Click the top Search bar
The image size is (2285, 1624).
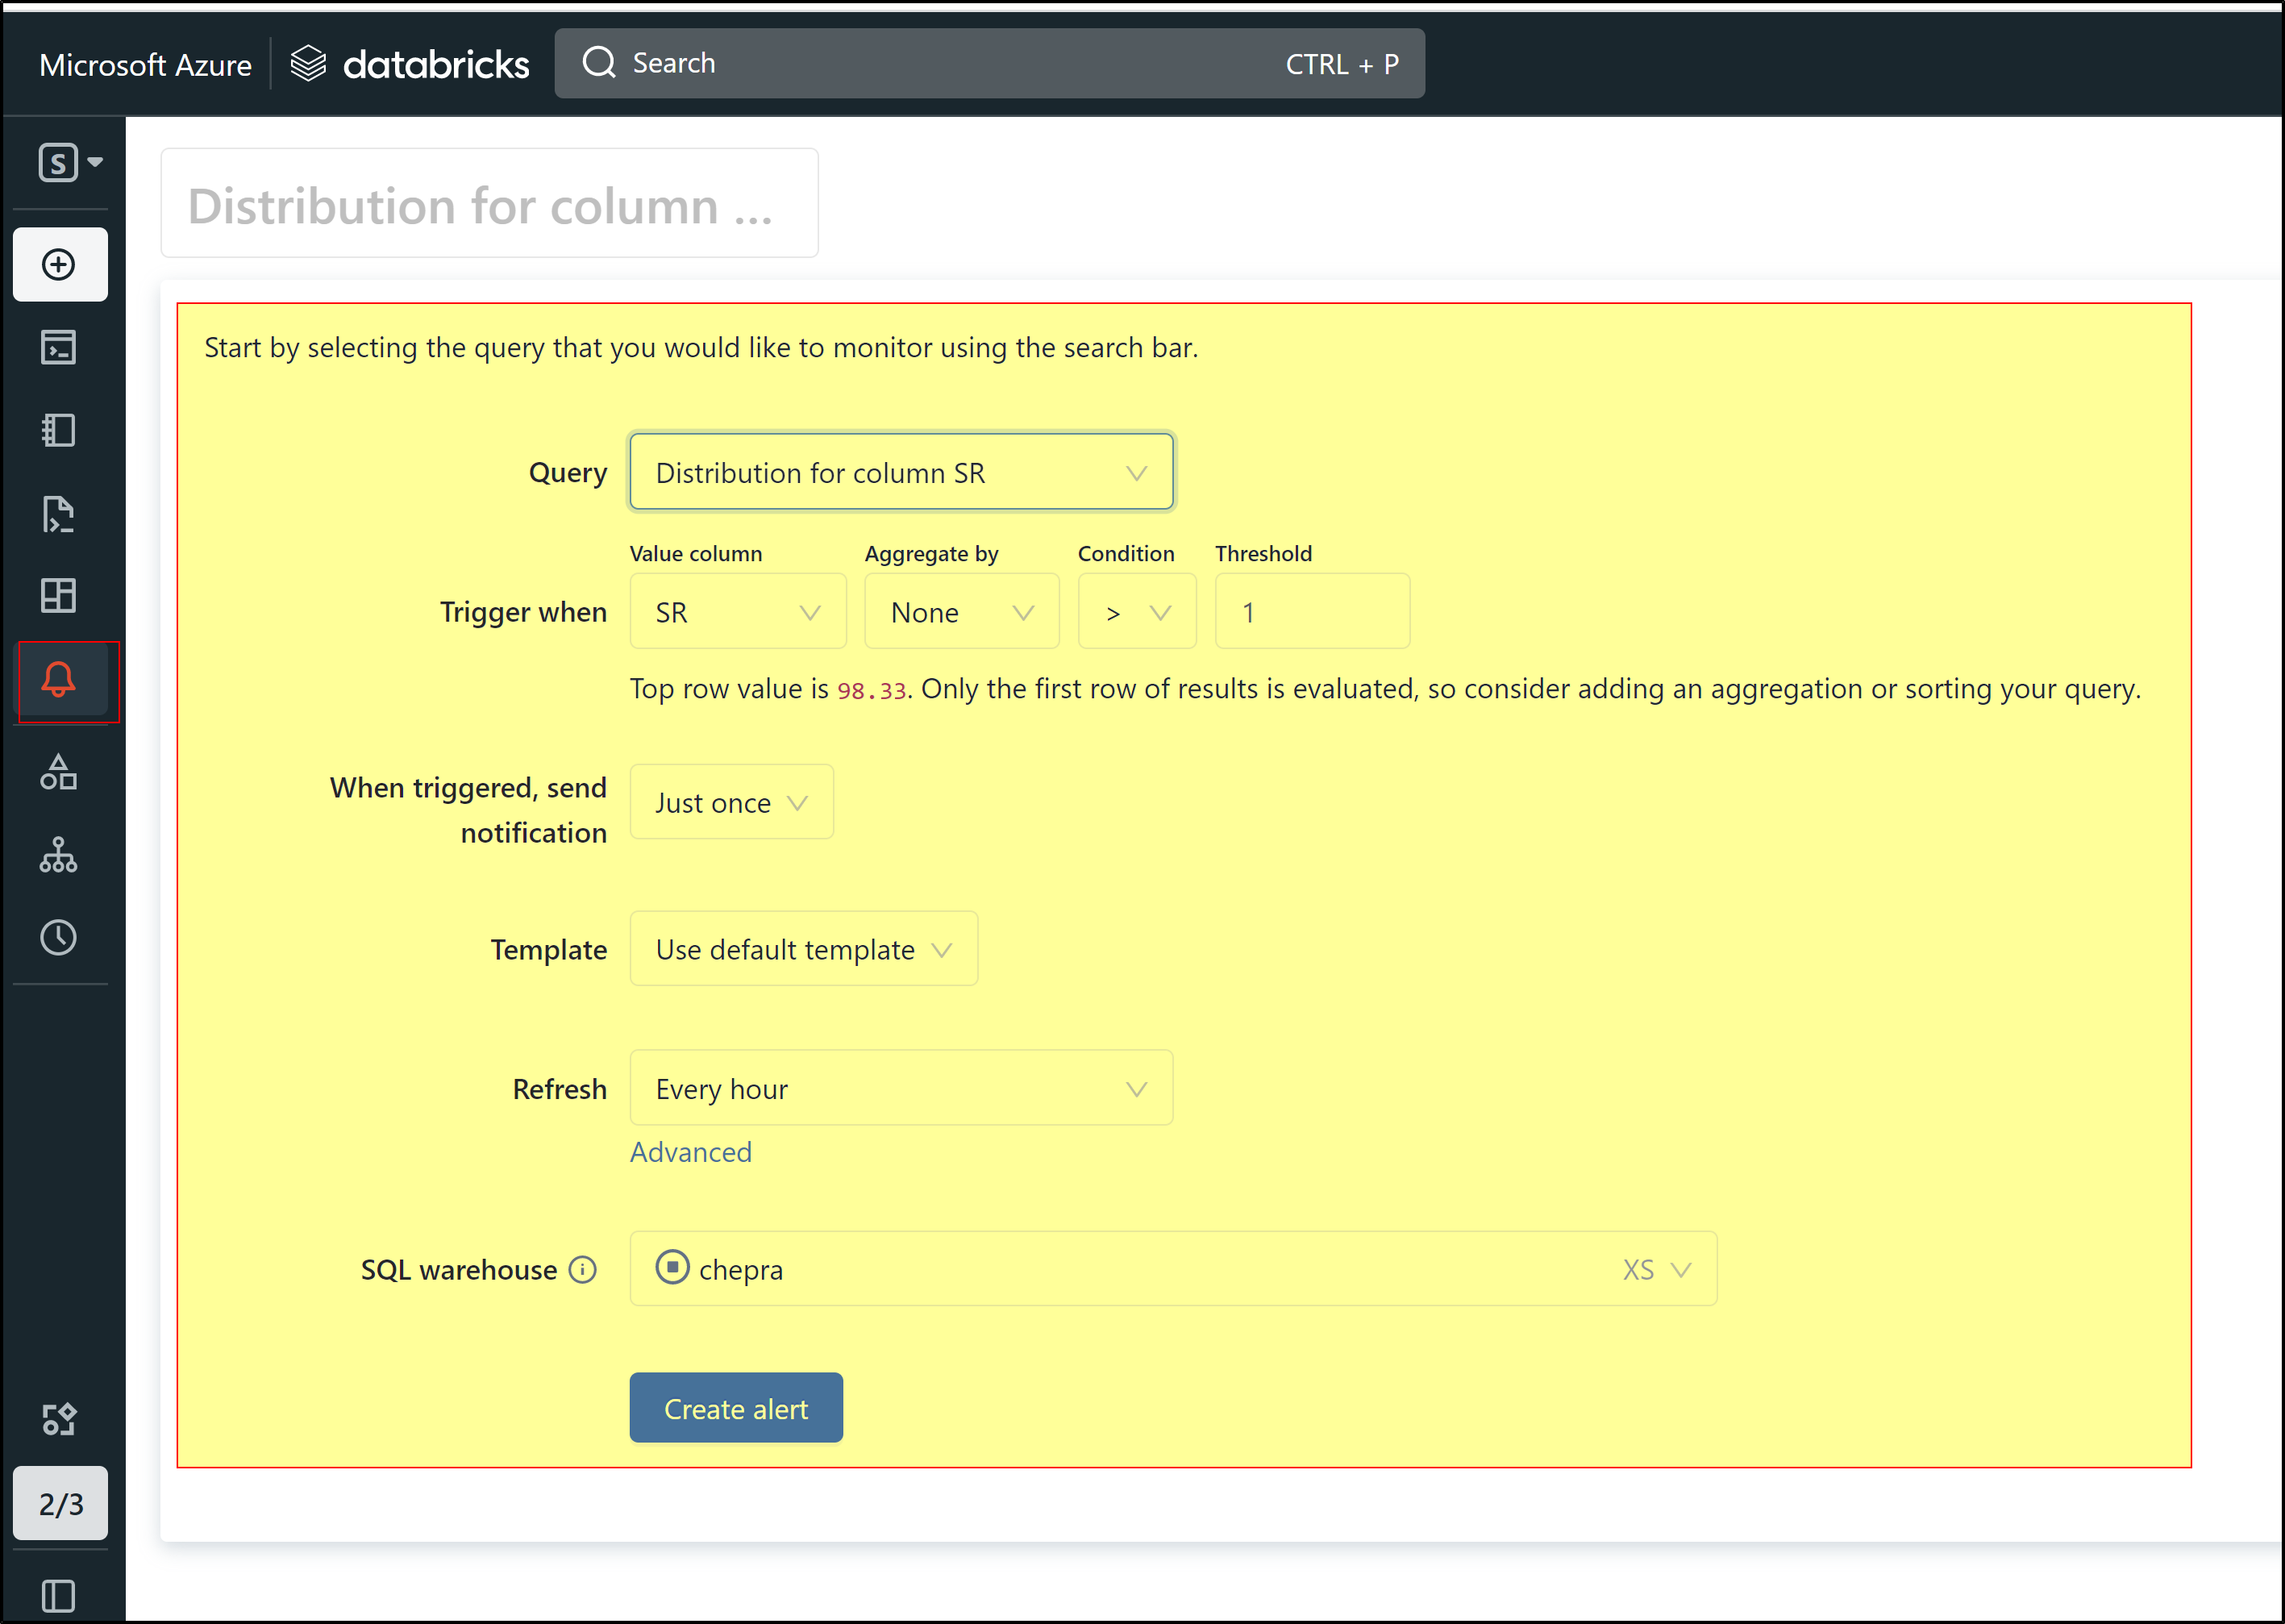click(989, 63)
